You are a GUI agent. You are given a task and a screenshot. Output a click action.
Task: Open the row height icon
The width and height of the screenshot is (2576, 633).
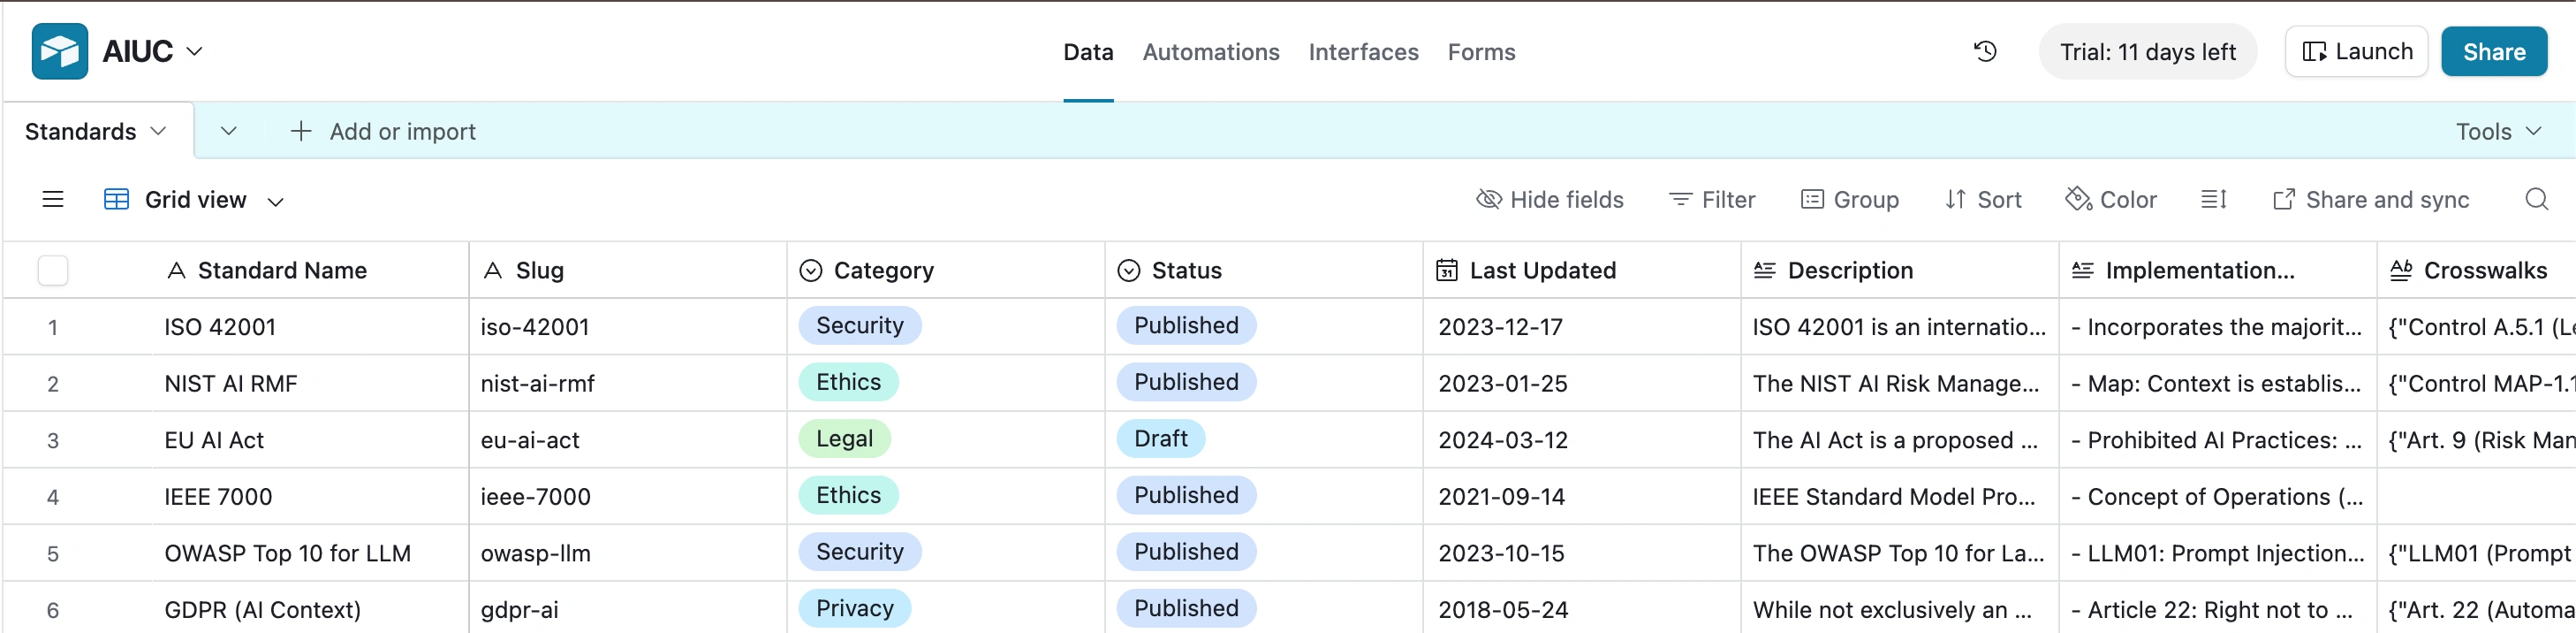pos(2213,199)
